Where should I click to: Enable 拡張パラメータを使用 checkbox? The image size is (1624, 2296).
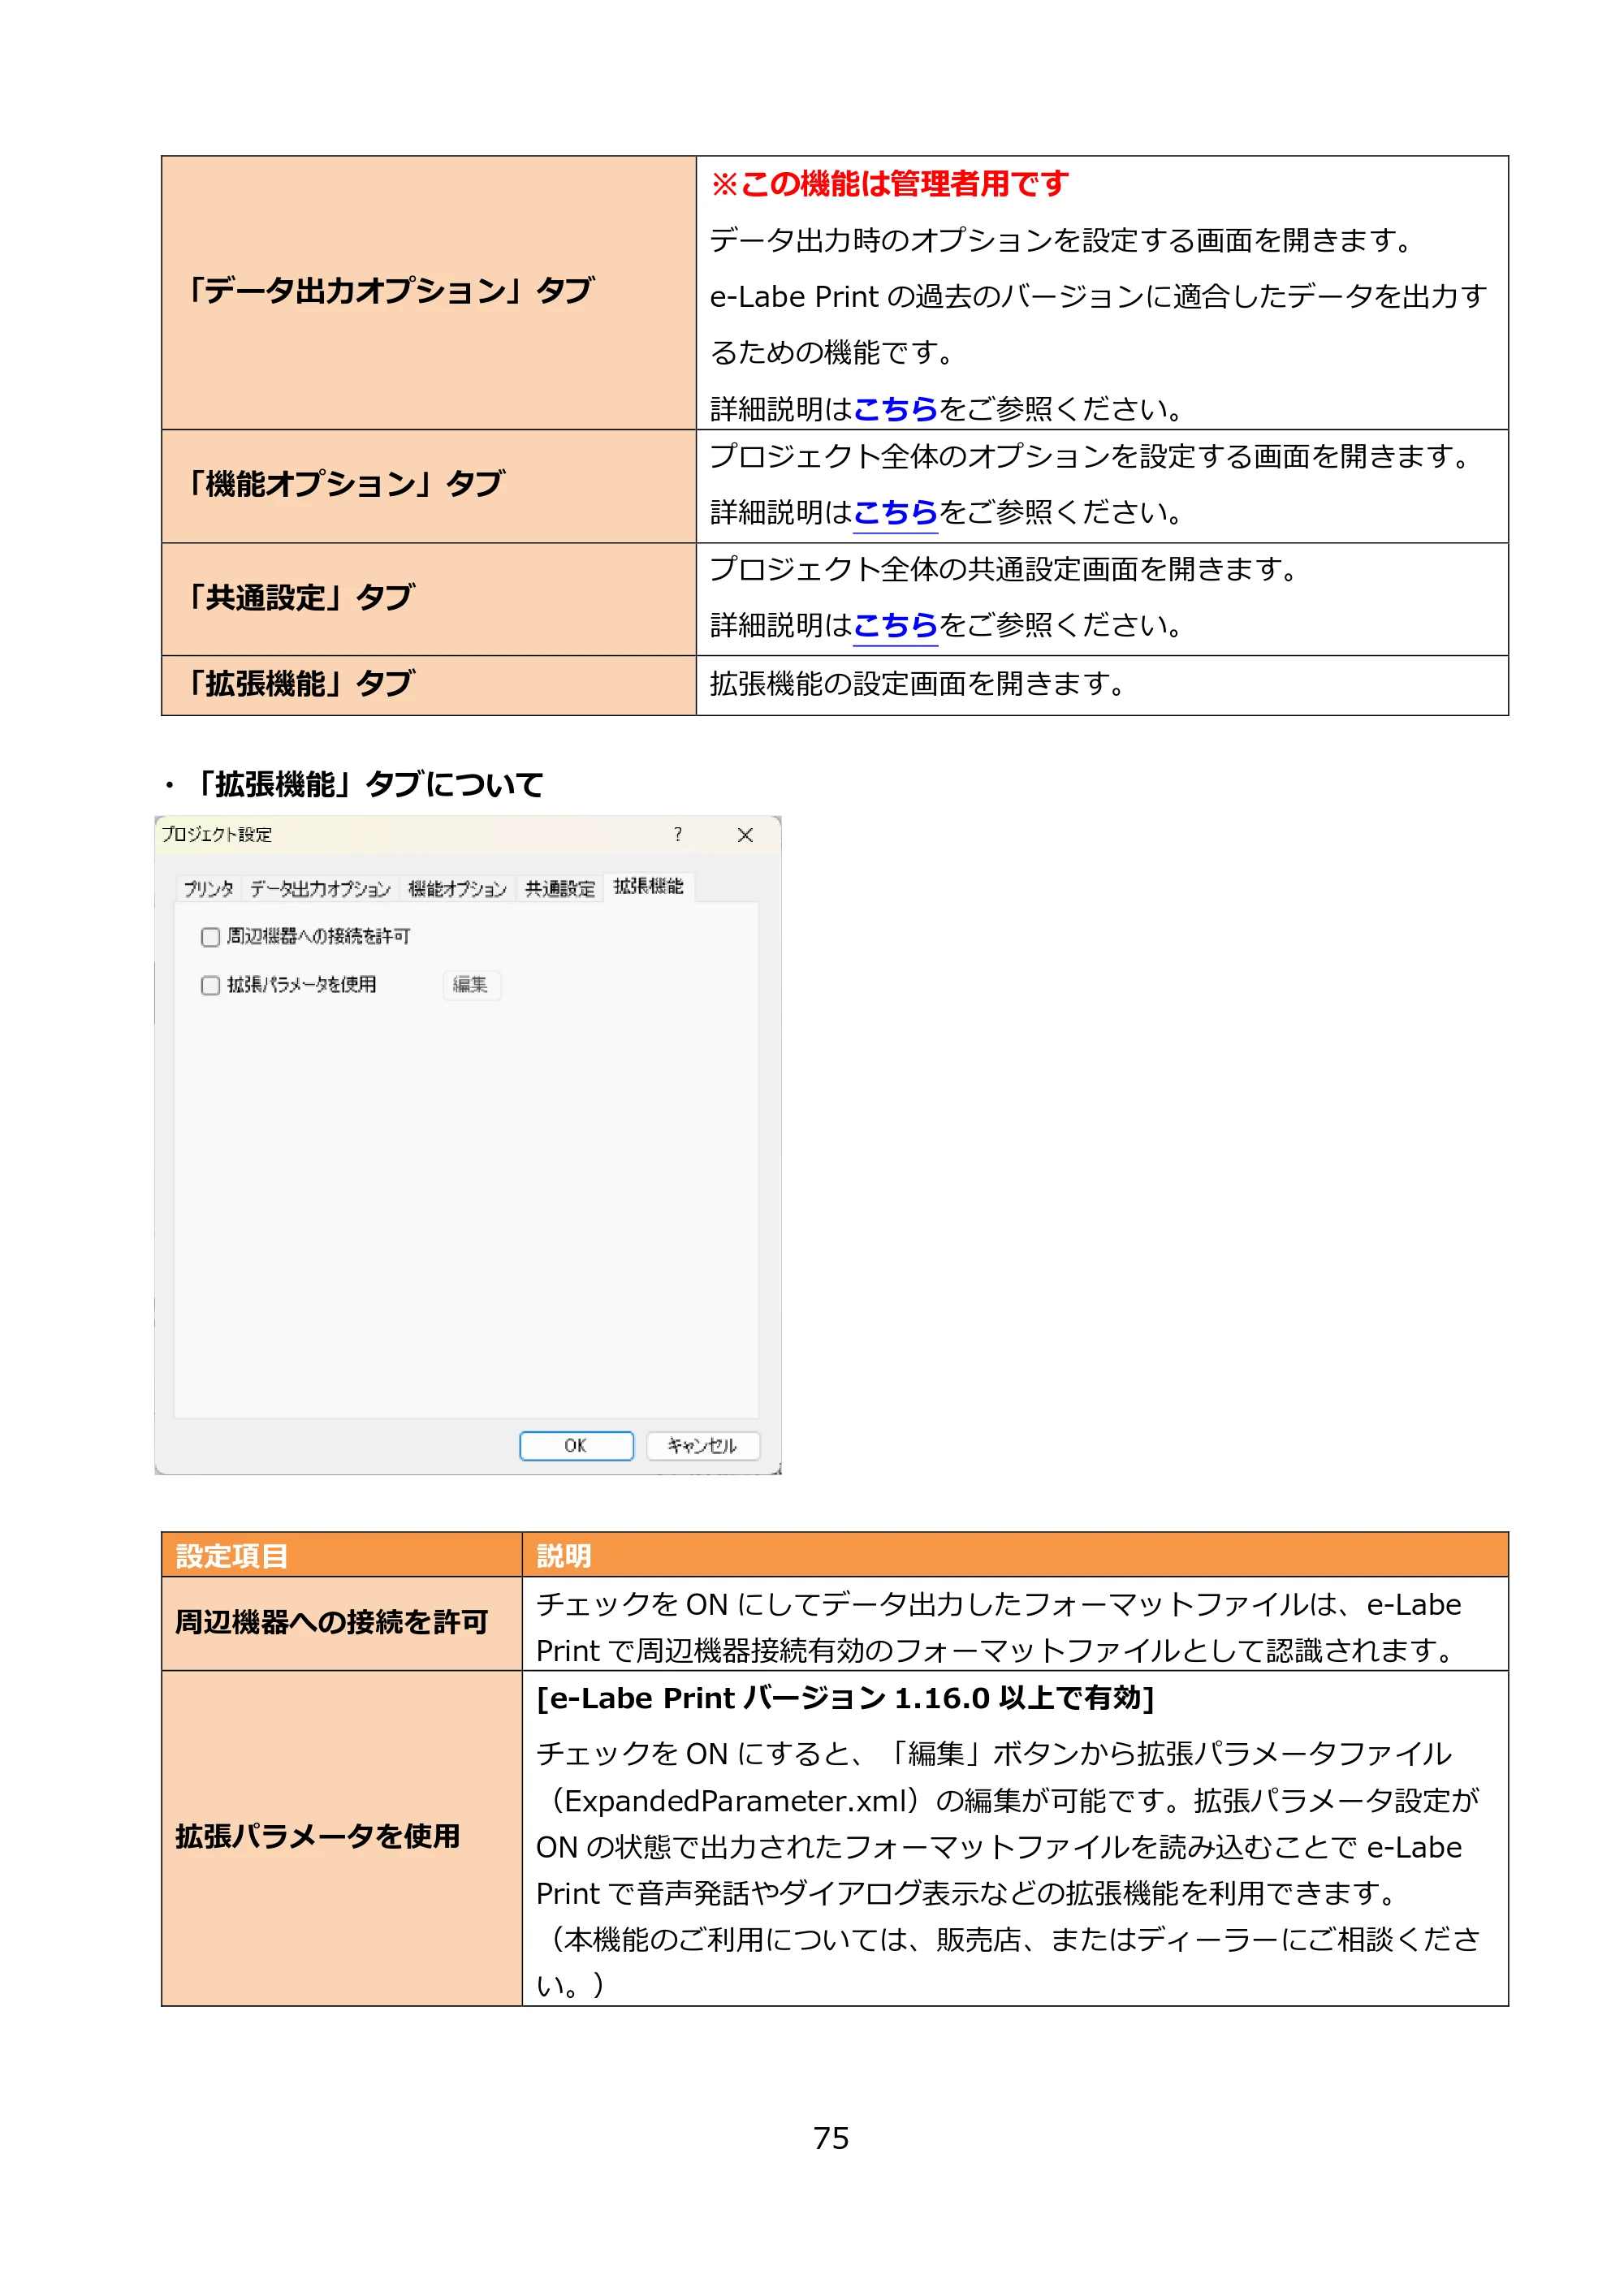click(x=210, y=986)
